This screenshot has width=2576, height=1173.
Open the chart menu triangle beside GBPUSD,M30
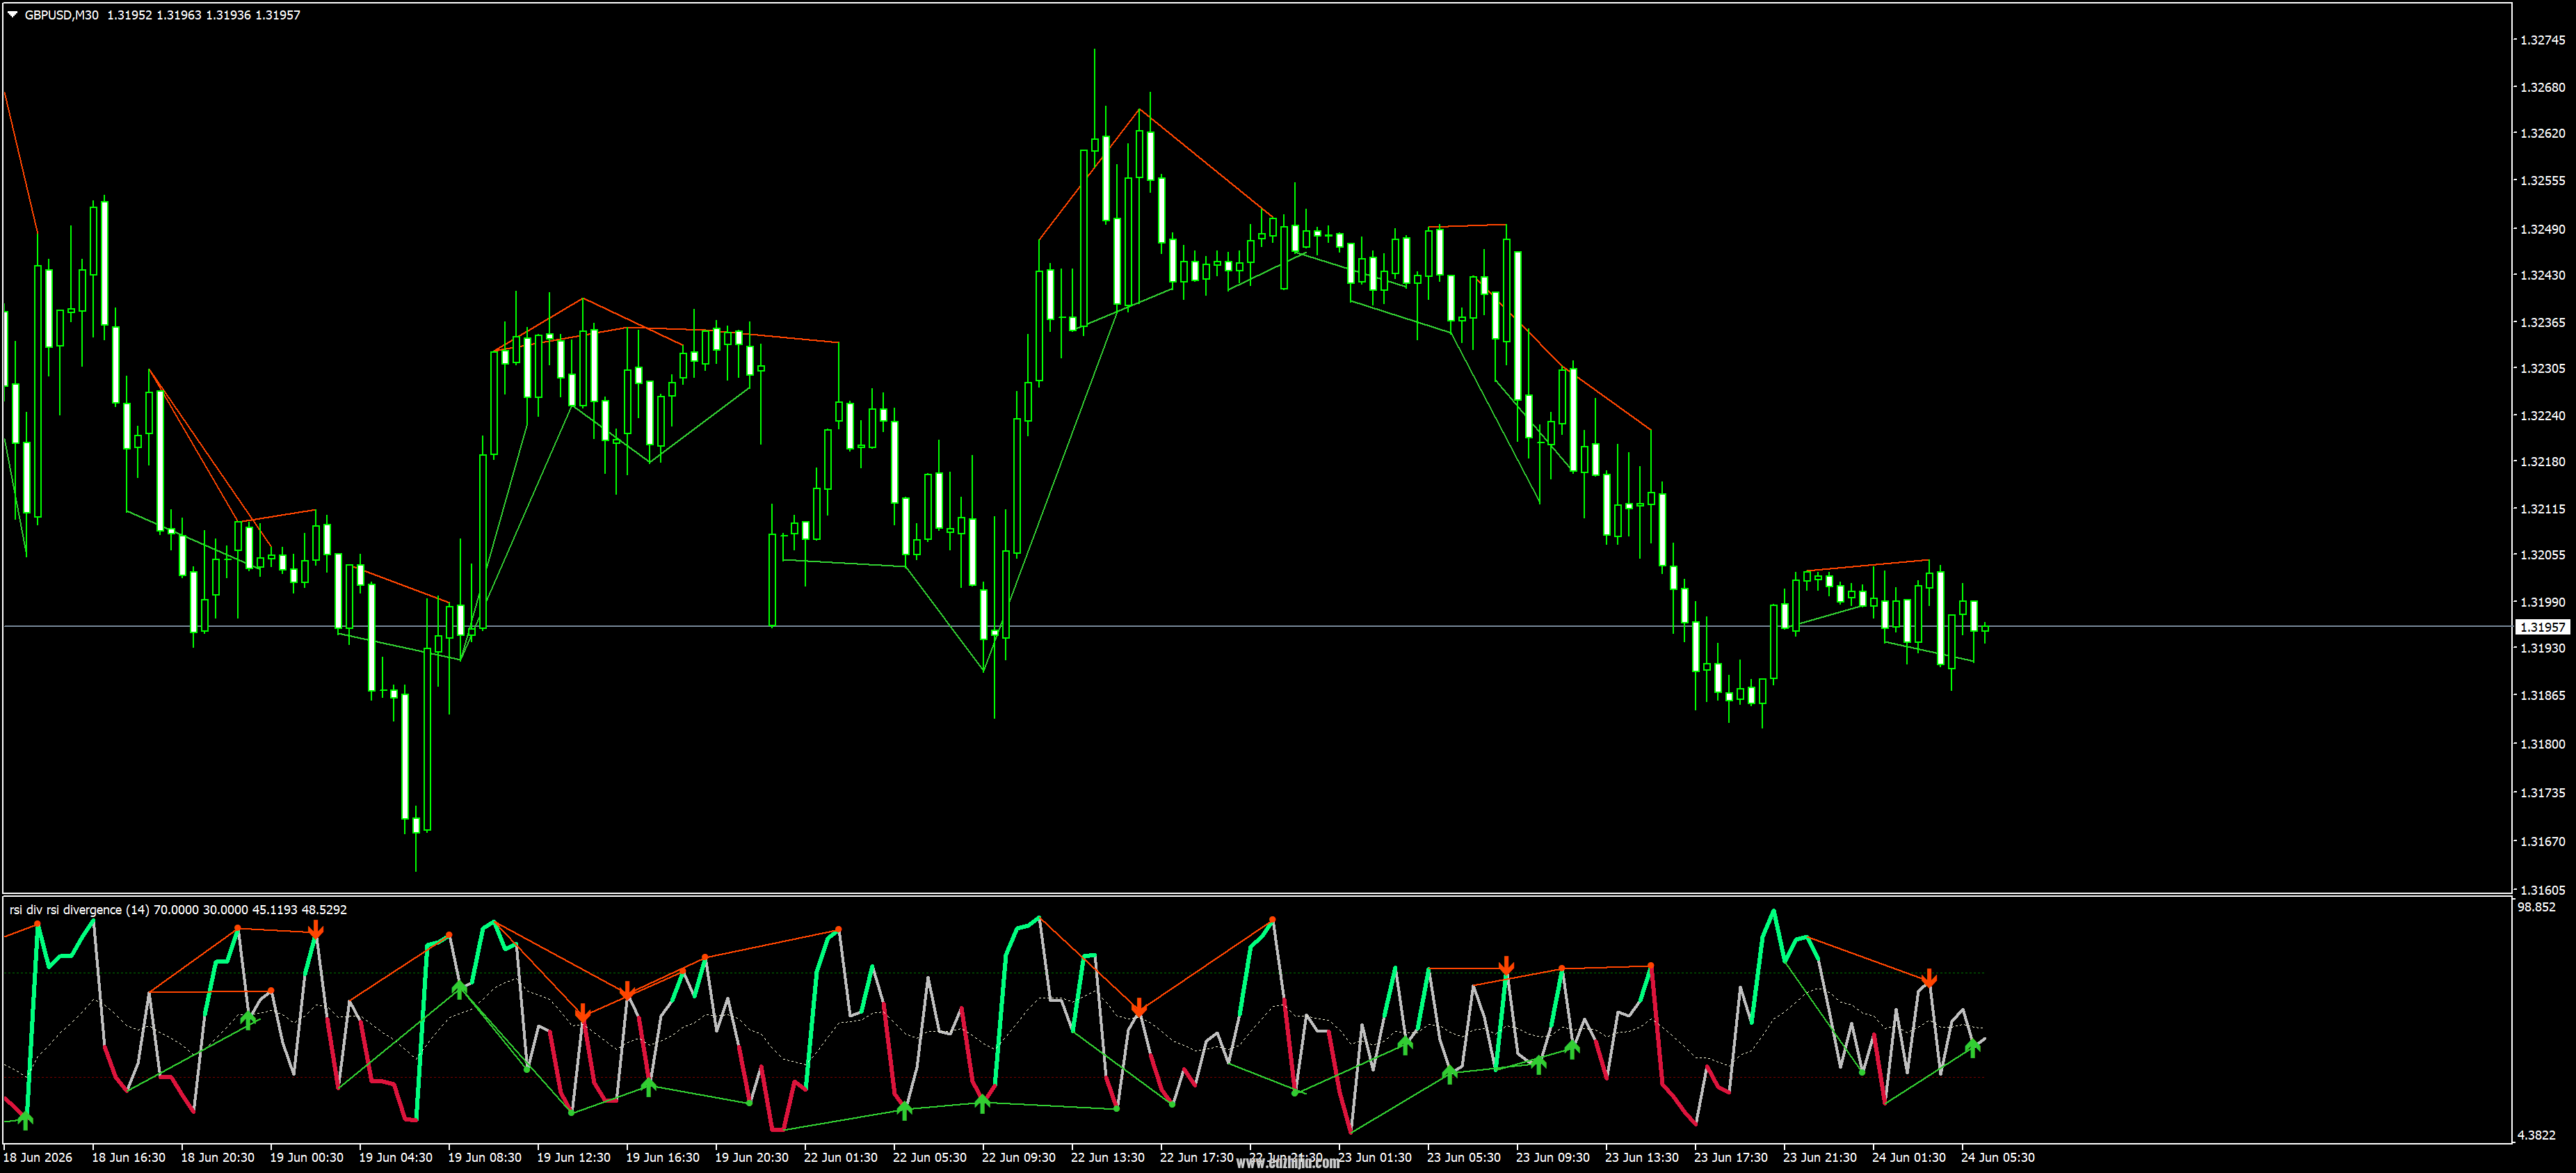pyautogui.click(x=12, y=15)
